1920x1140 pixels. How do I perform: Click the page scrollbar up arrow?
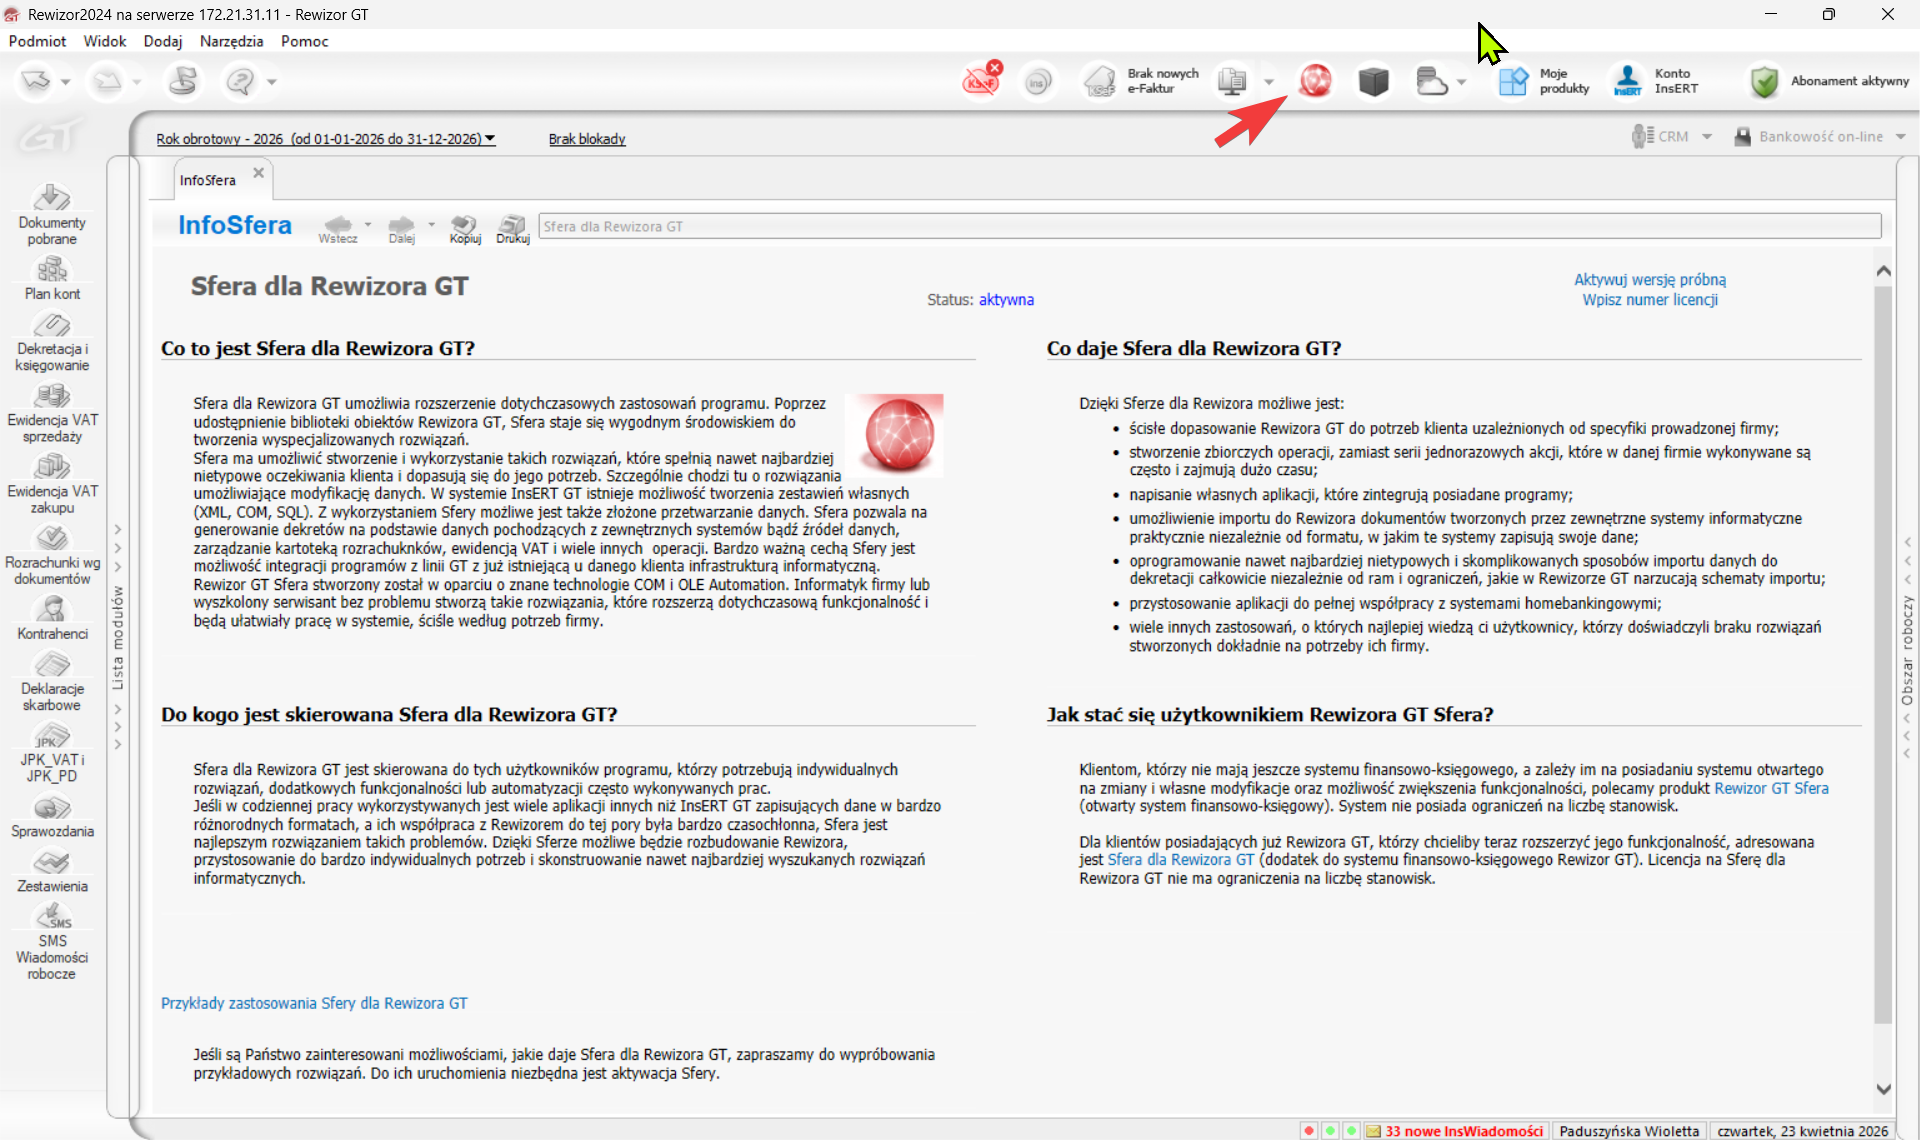(1884, 270)
